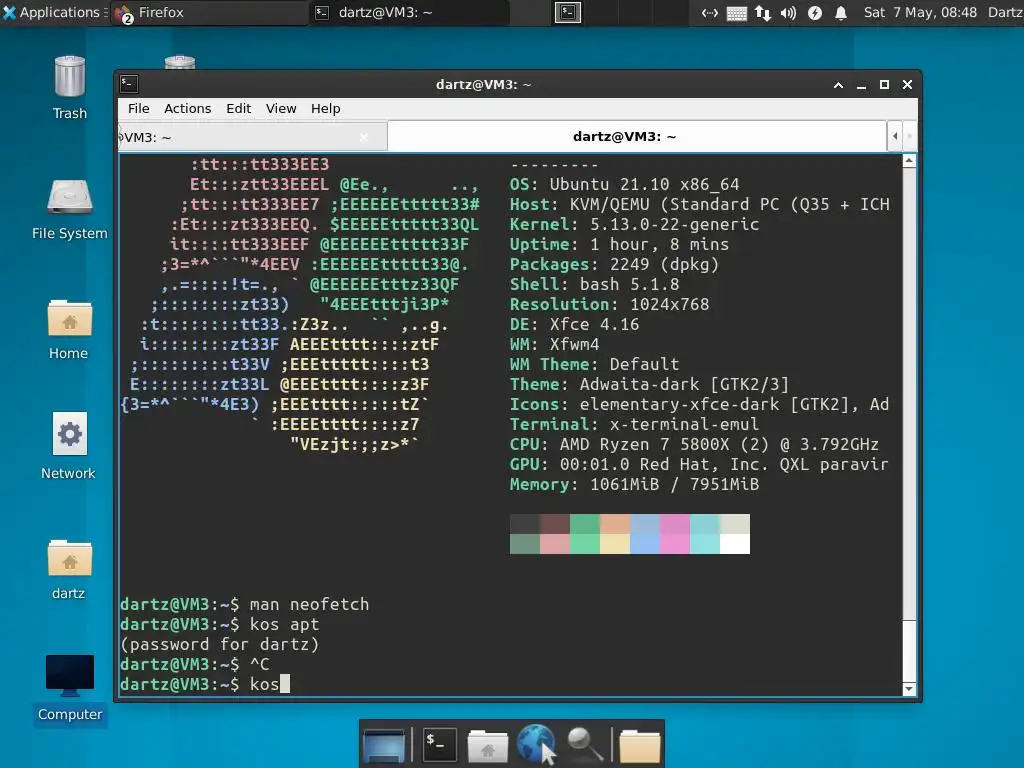Open the terminal Help menu
Screen dimensions: 1024x768
click(x=325, y=108)
